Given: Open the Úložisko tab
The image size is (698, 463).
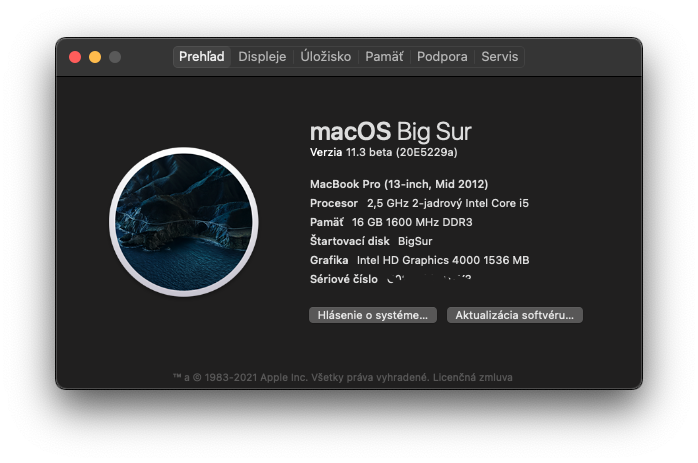Looking at the screenshot, I should pyautogui.click(x=325, y=57).
